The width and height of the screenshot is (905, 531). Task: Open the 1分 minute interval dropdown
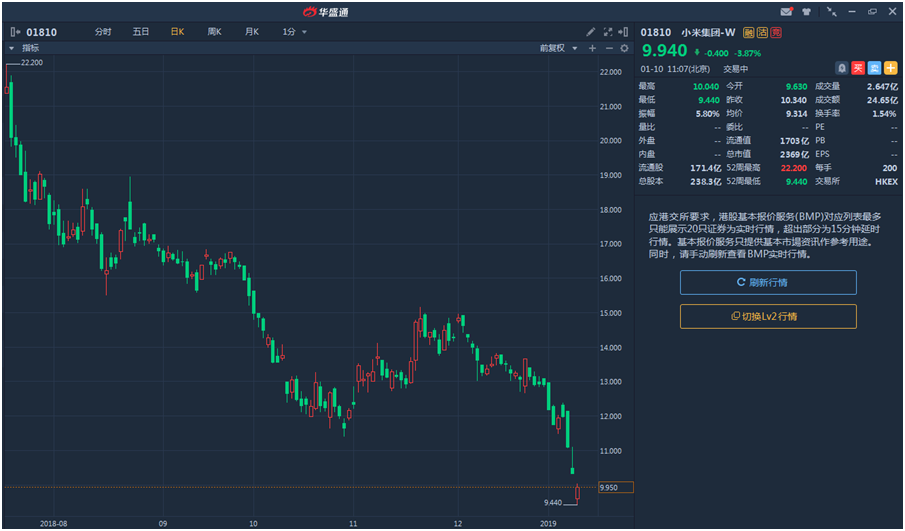[x=294, y=32]
